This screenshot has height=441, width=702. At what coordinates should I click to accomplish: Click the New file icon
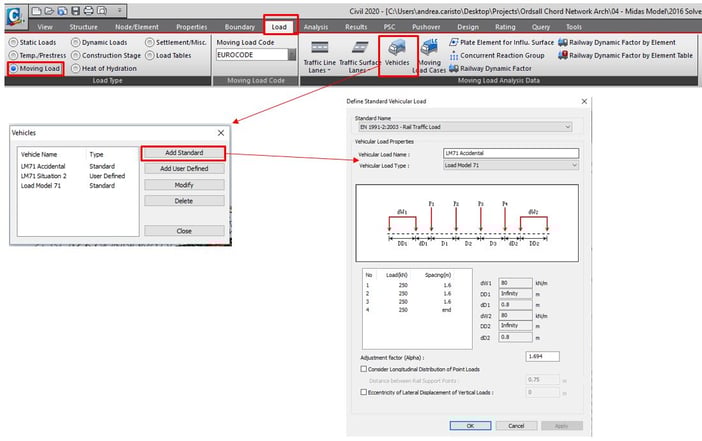tap(37, 10)
